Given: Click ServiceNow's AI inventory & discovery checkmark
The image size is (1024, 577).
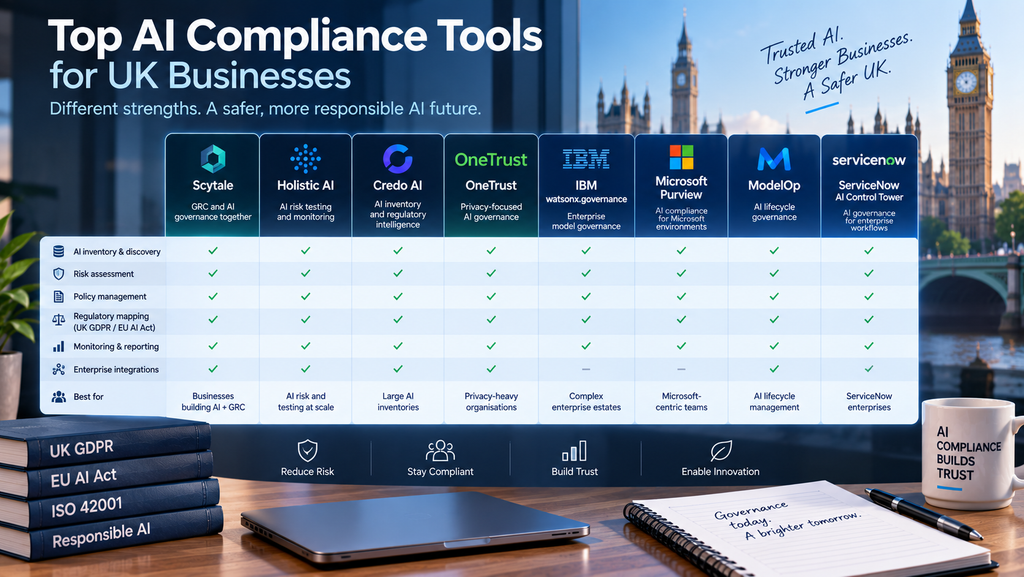Looking at the screenshot, I should point(869,251).
